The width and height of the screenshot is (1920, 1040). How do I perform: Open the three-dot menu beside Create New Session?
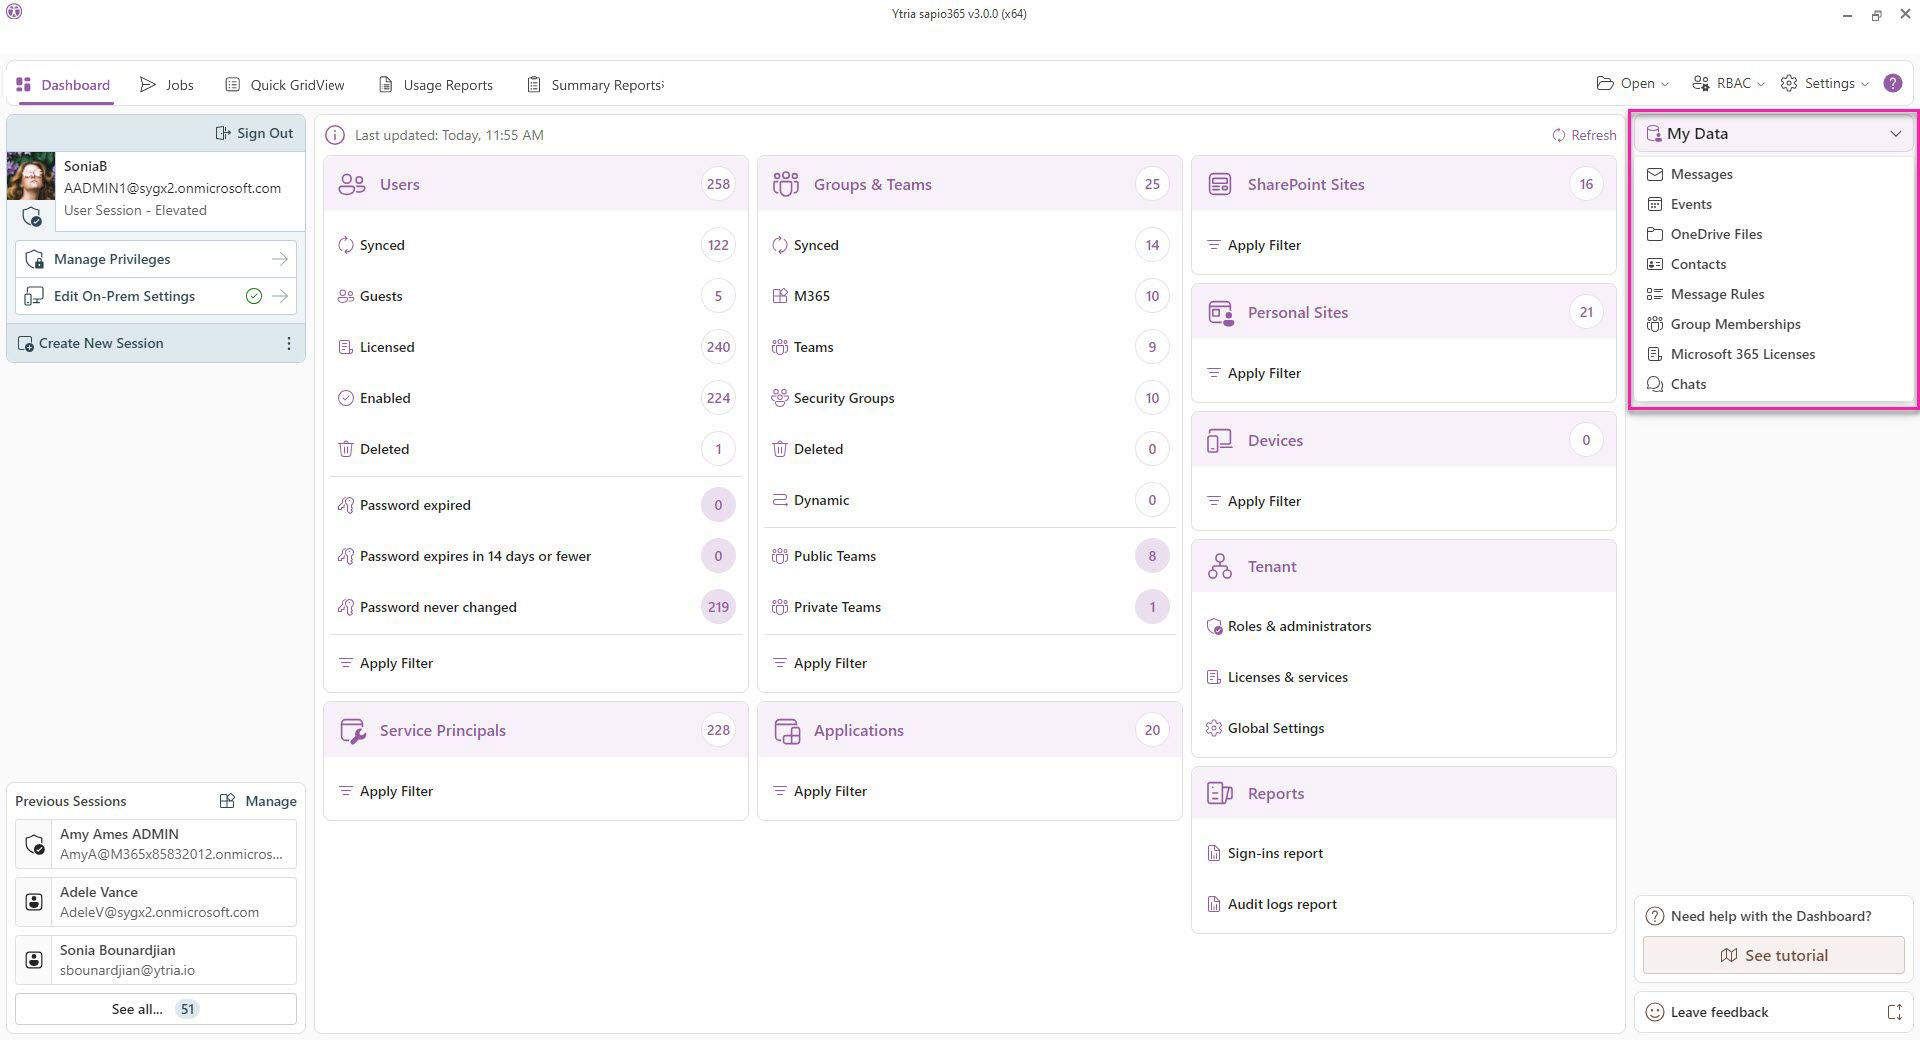pyautogui.click(x=289, y=344)
